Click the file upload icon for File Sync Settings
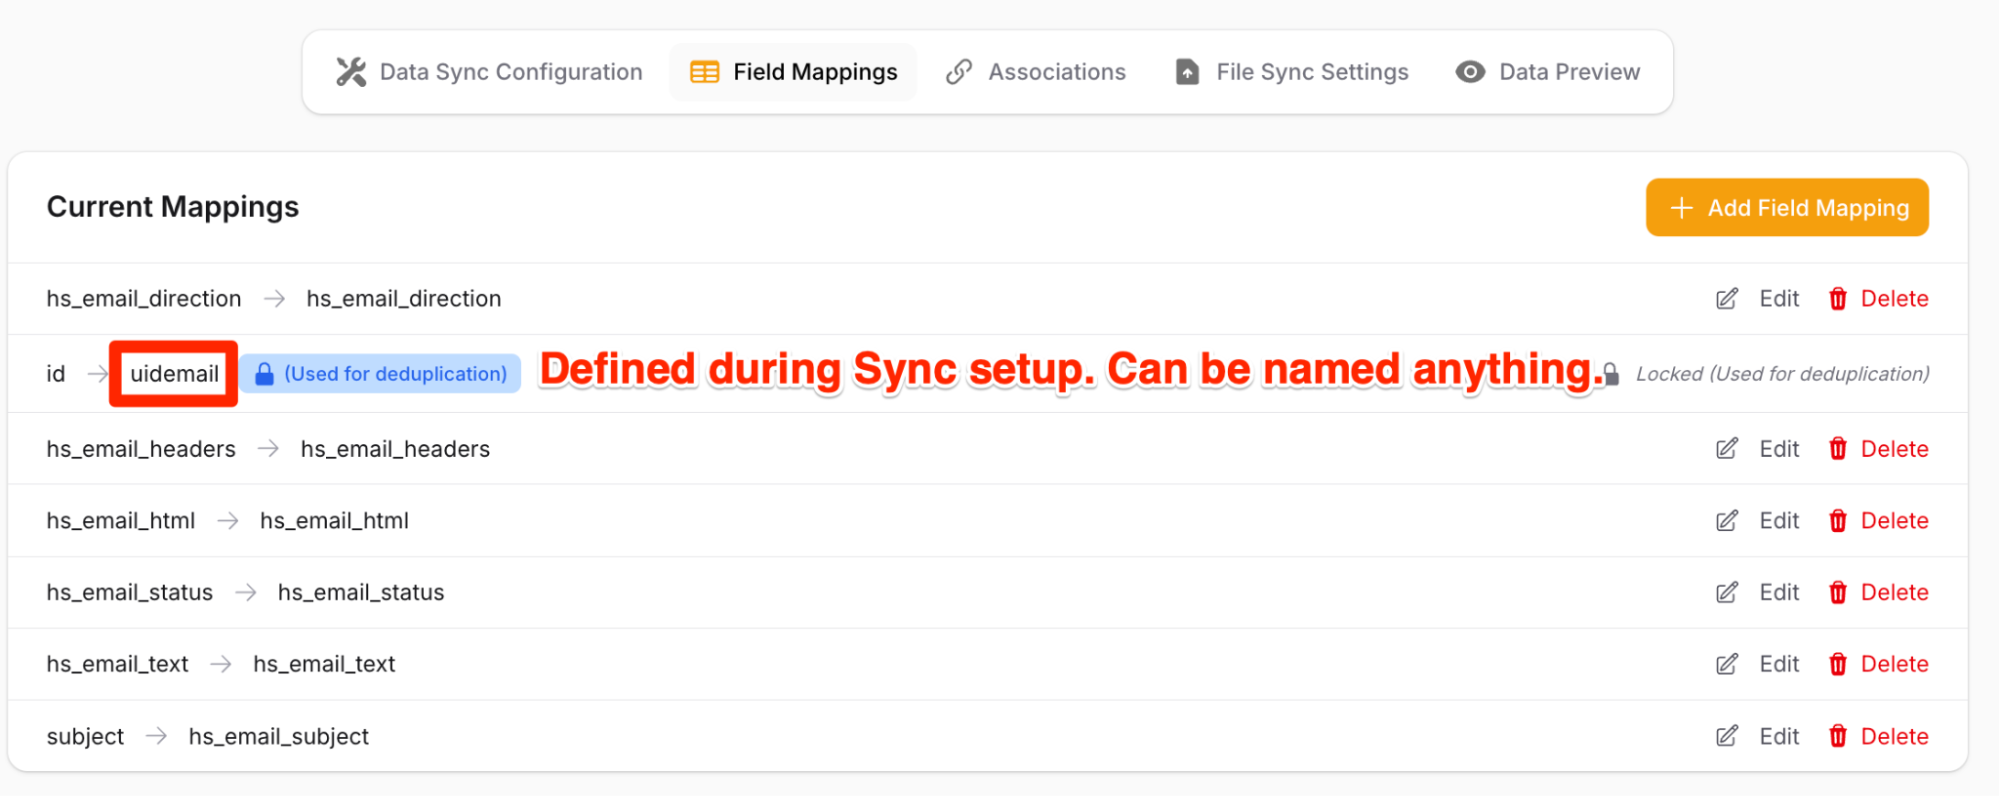This screenshot has width=1999, height=796. pos(1187,72)
